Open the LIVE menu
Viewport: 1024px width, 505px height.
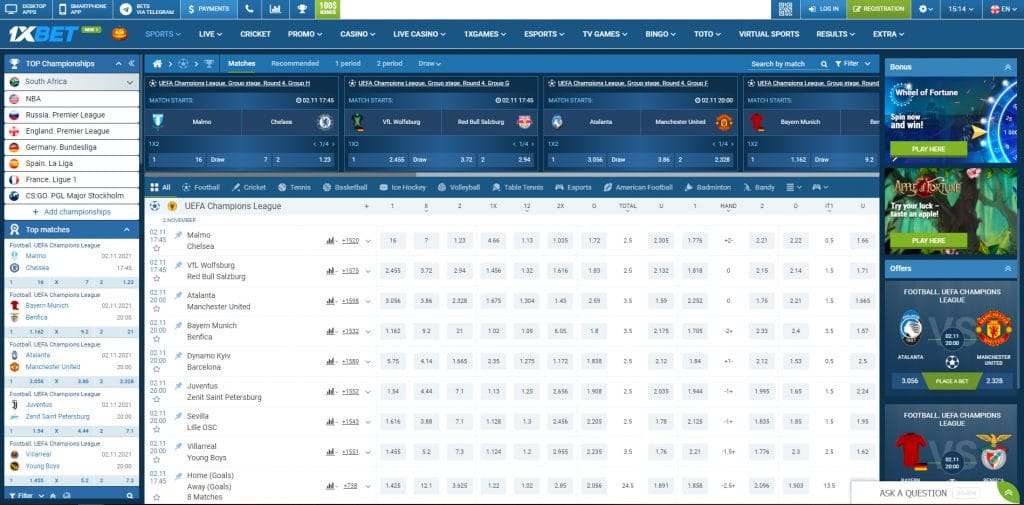(x=210, y=34)
